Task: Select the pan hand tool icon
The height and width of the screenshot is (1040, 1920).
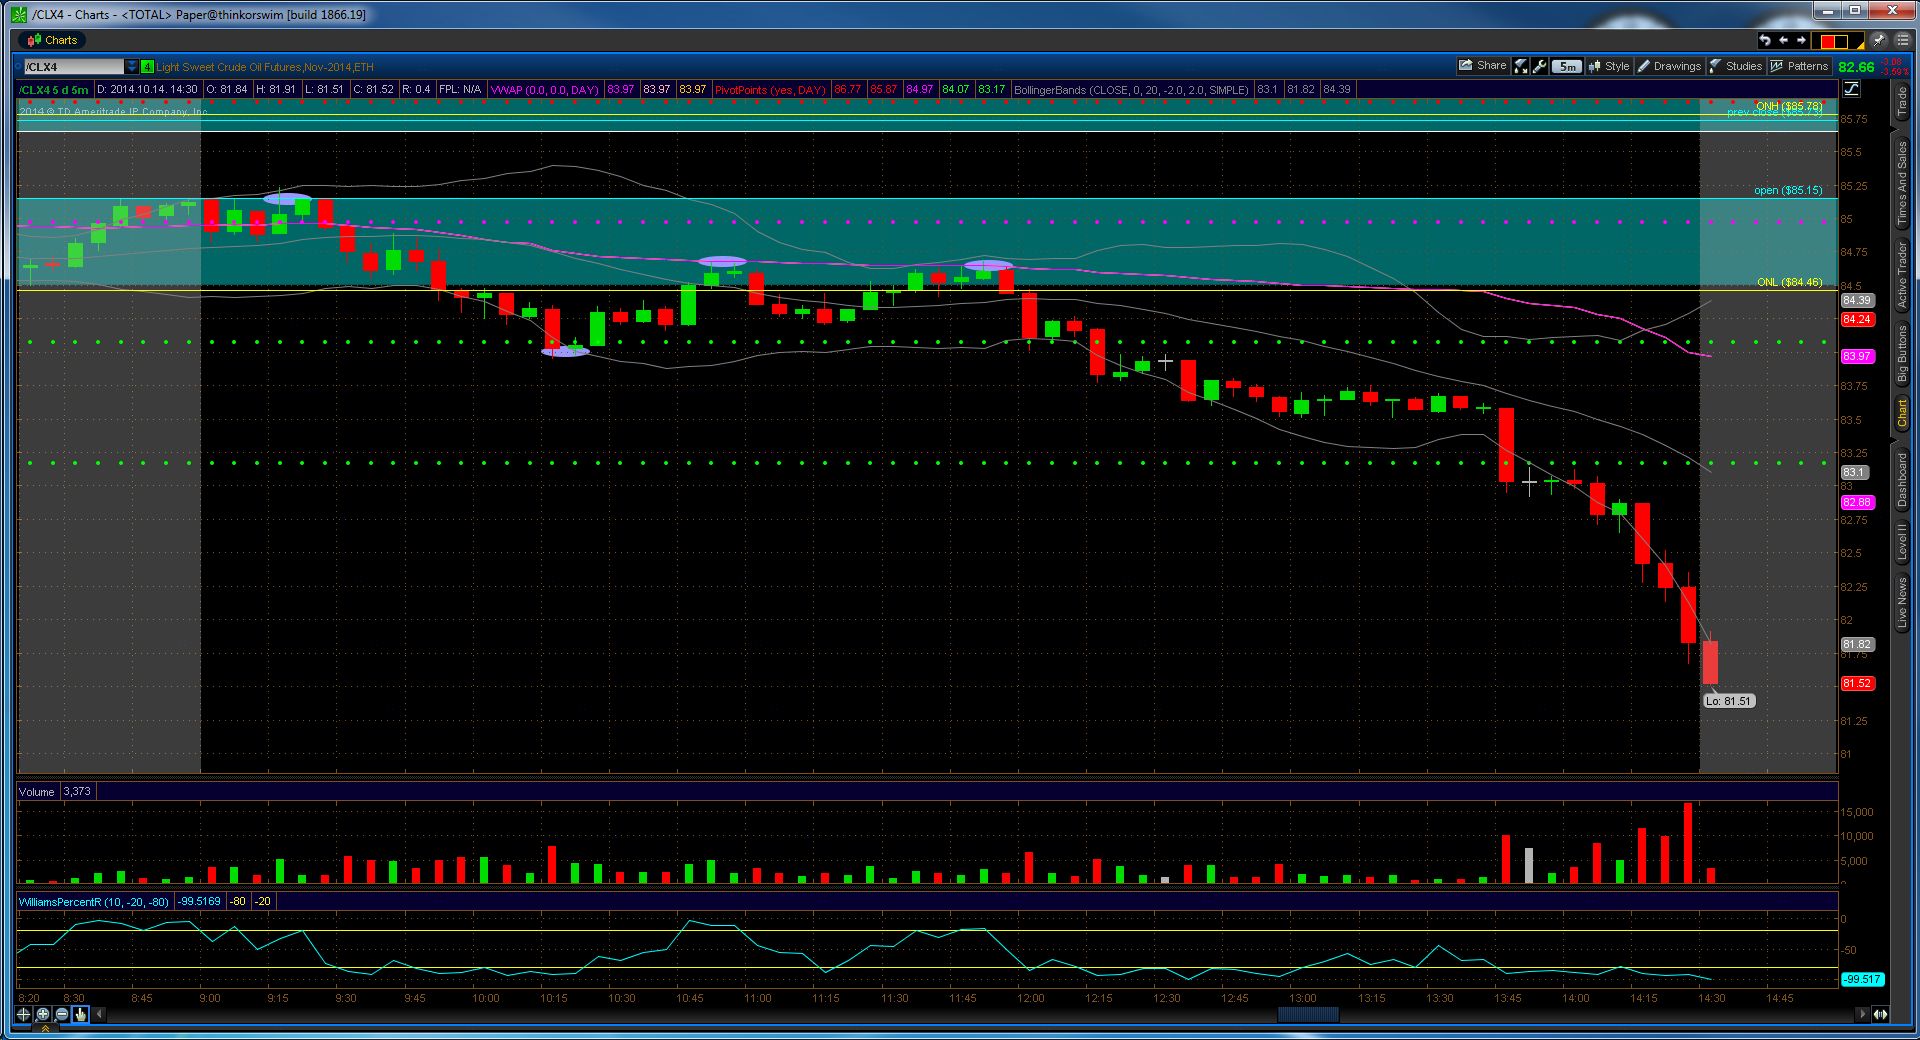Action: point(81,1014)
